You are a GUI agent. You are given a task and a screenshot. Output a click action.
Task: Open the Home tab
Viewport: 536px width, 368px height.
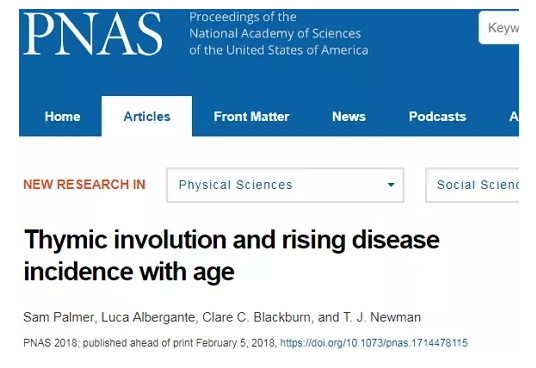[63, 117]
